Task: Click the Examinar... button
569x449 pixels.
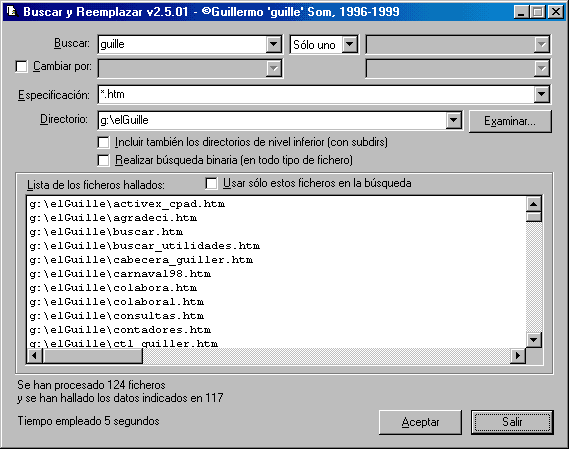Action: click(x=510, y=121)
